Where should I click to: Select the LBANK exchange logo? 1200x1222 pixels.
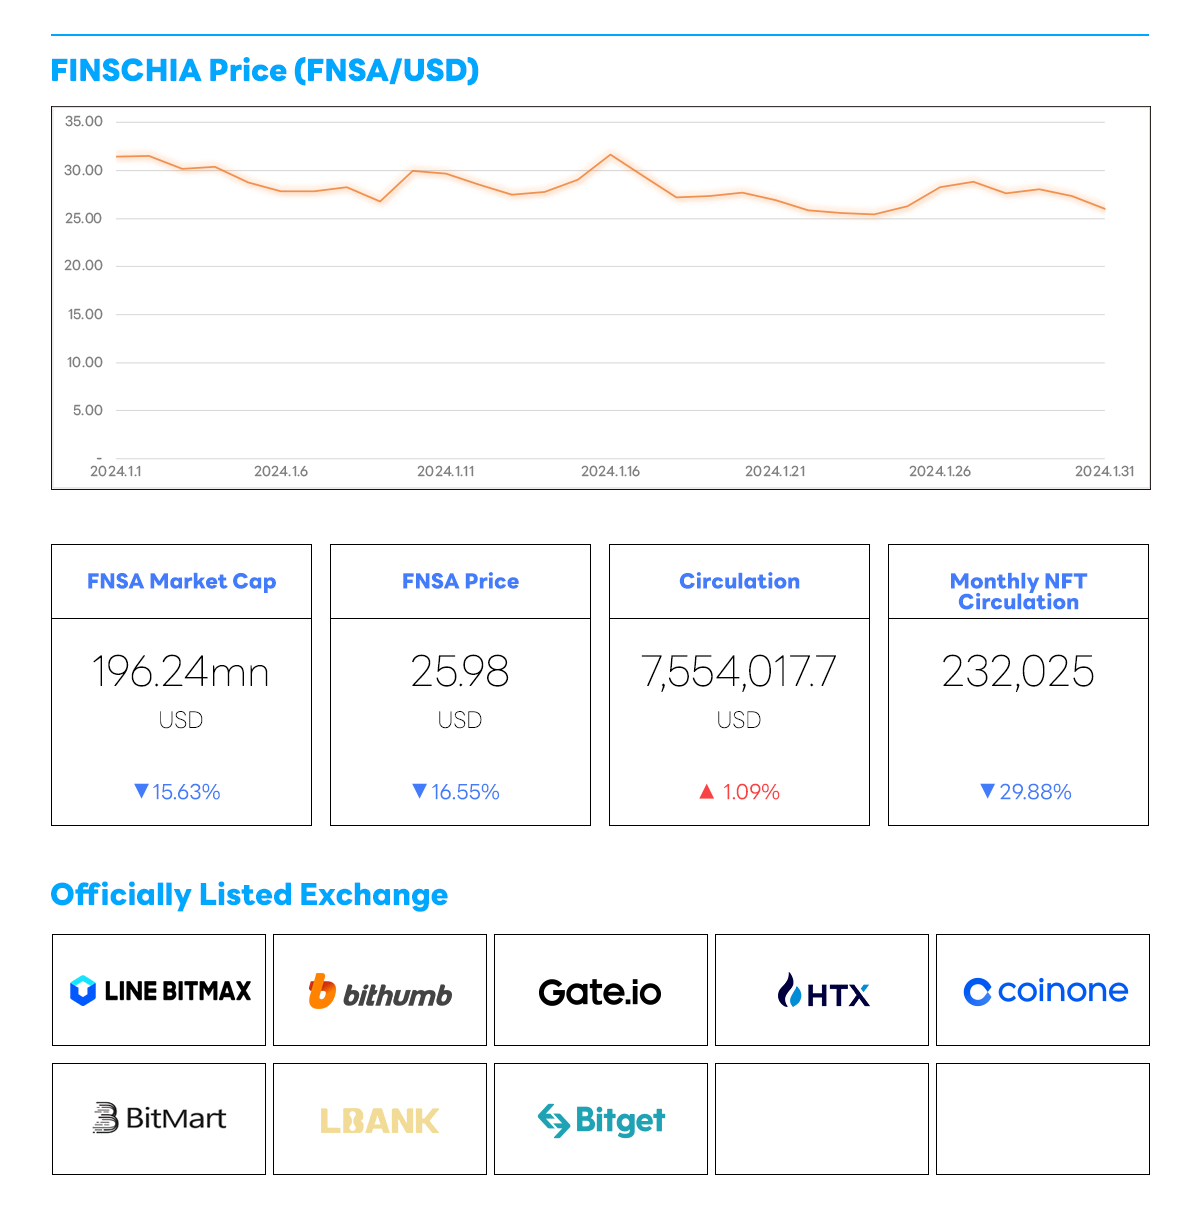(380, 1120)
